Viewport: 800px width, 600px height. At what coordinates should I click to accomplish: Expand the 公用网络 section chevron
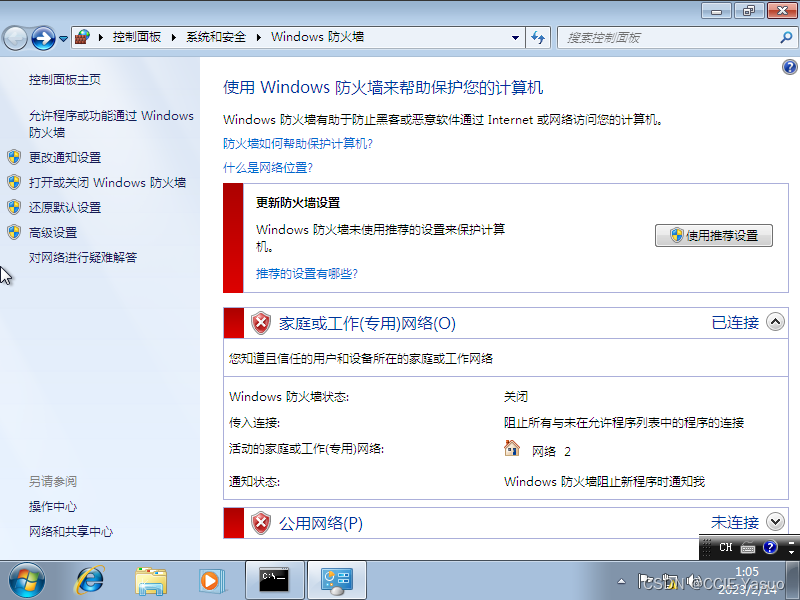tap(775, 522)
